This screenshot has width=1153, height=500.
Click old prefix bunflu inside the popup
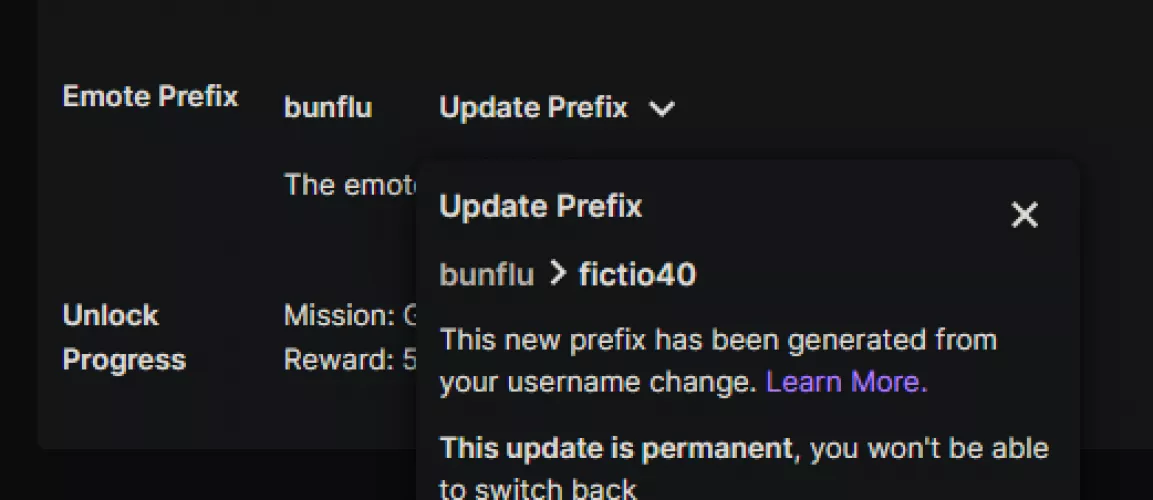pyautogui.click(x=487, y=274)
